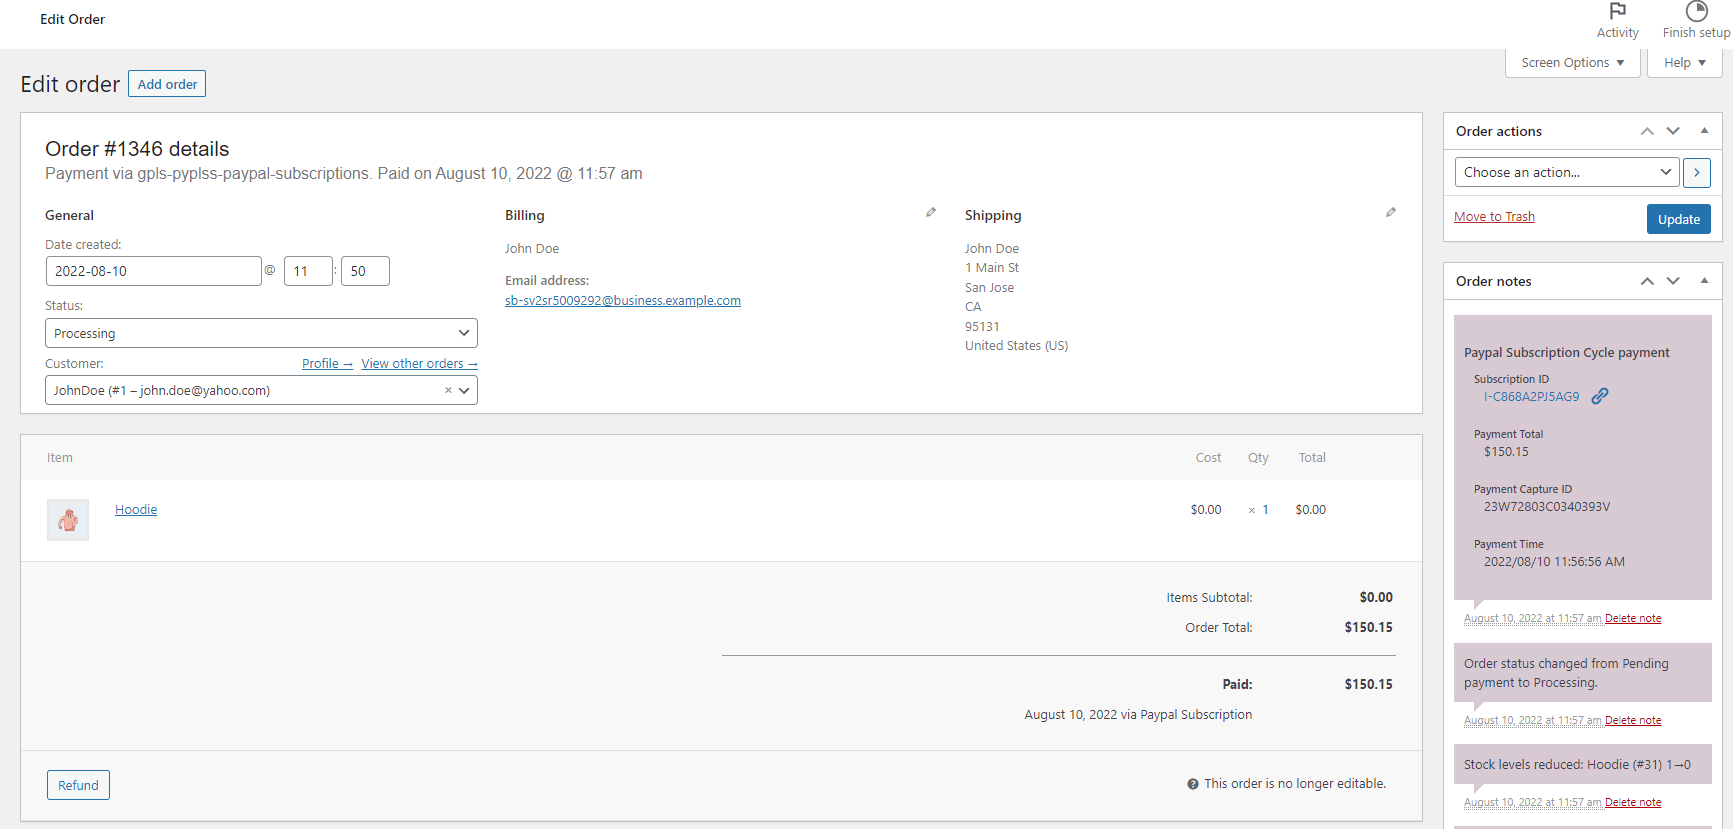This screenshot has width=1733, height=829.
Task: Open the Choose an action dropdown
Action: (1566, 172)
